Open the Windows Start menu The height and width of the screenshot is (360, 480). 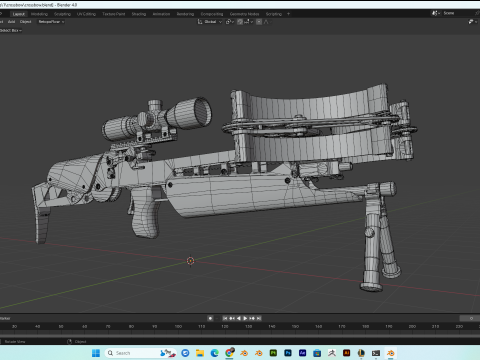96,353
